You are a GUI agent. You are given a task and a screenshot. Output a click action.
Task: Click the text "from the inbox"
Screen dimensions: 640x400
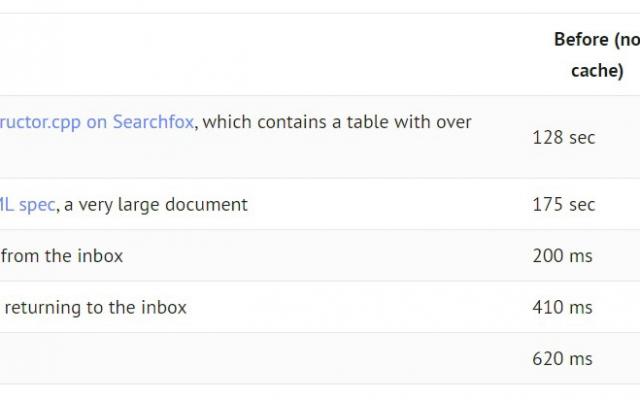pyautogui.click(x=62, y=256)
